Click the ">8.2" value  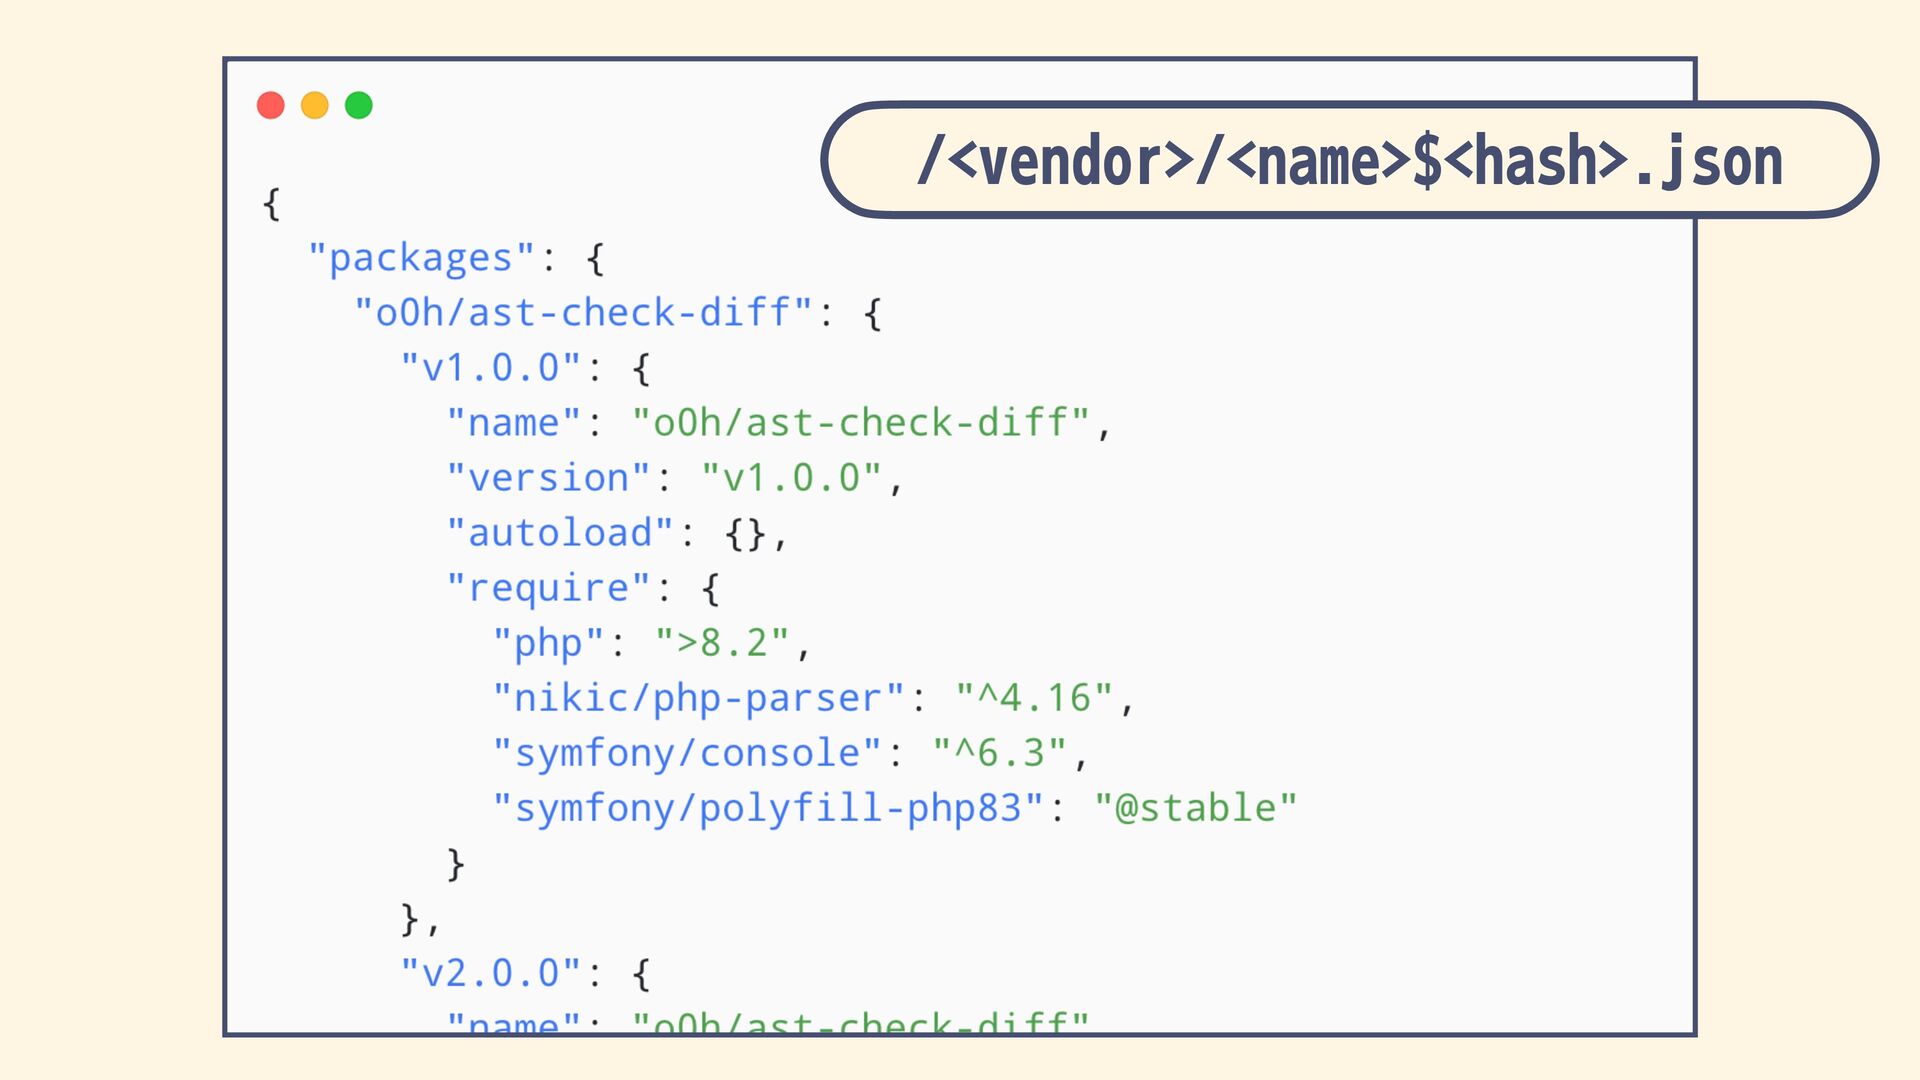(x=723, y=642)
